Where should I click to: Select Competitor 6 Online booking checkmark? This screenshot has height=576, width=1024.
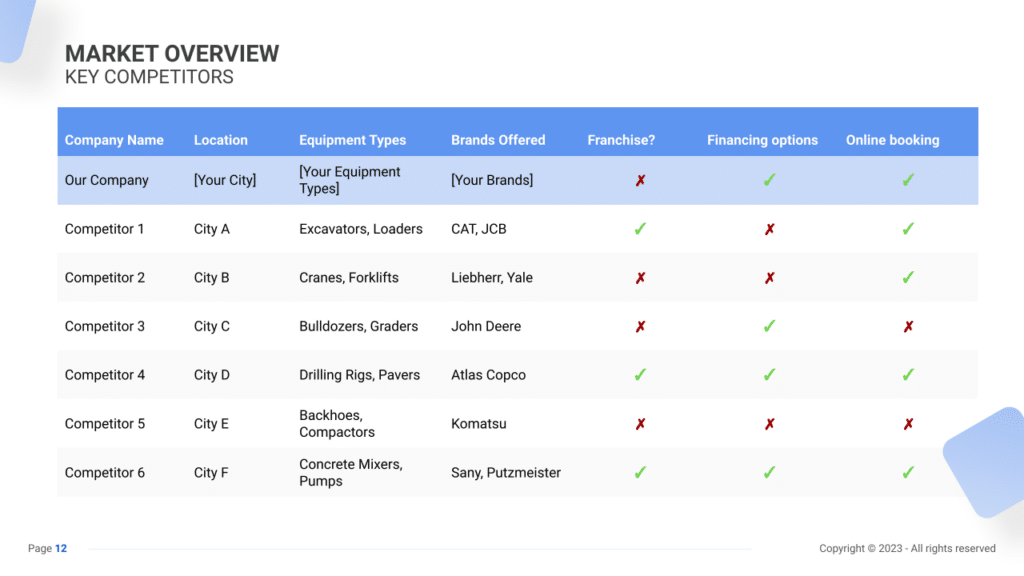tap(908, 472)
